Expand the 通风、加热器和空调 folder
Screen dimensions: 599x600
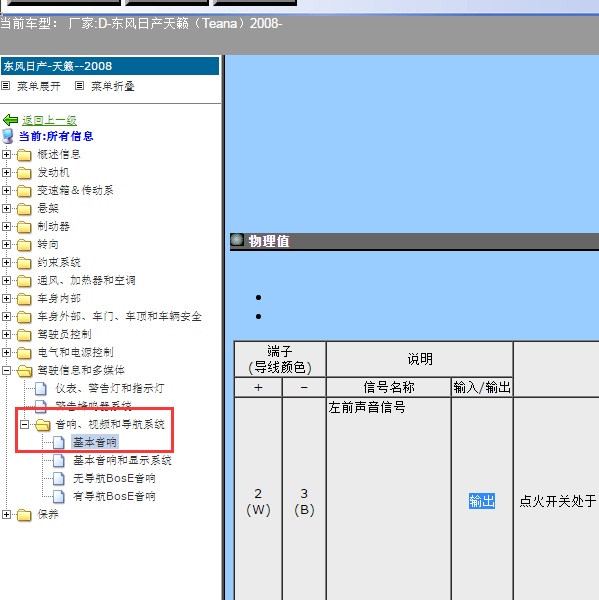coord(6,280)
